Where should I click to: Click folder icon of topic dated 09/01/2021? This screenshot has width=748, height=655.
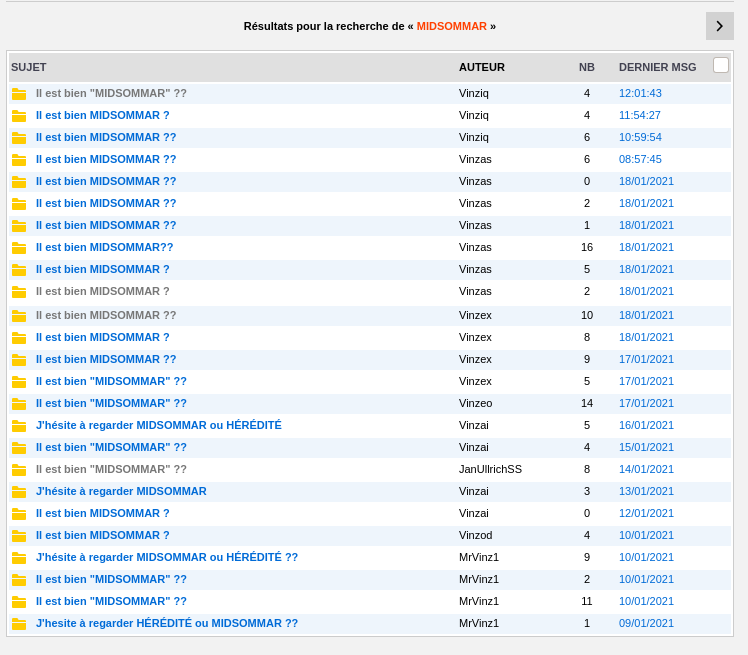click(x=19, y=623)
